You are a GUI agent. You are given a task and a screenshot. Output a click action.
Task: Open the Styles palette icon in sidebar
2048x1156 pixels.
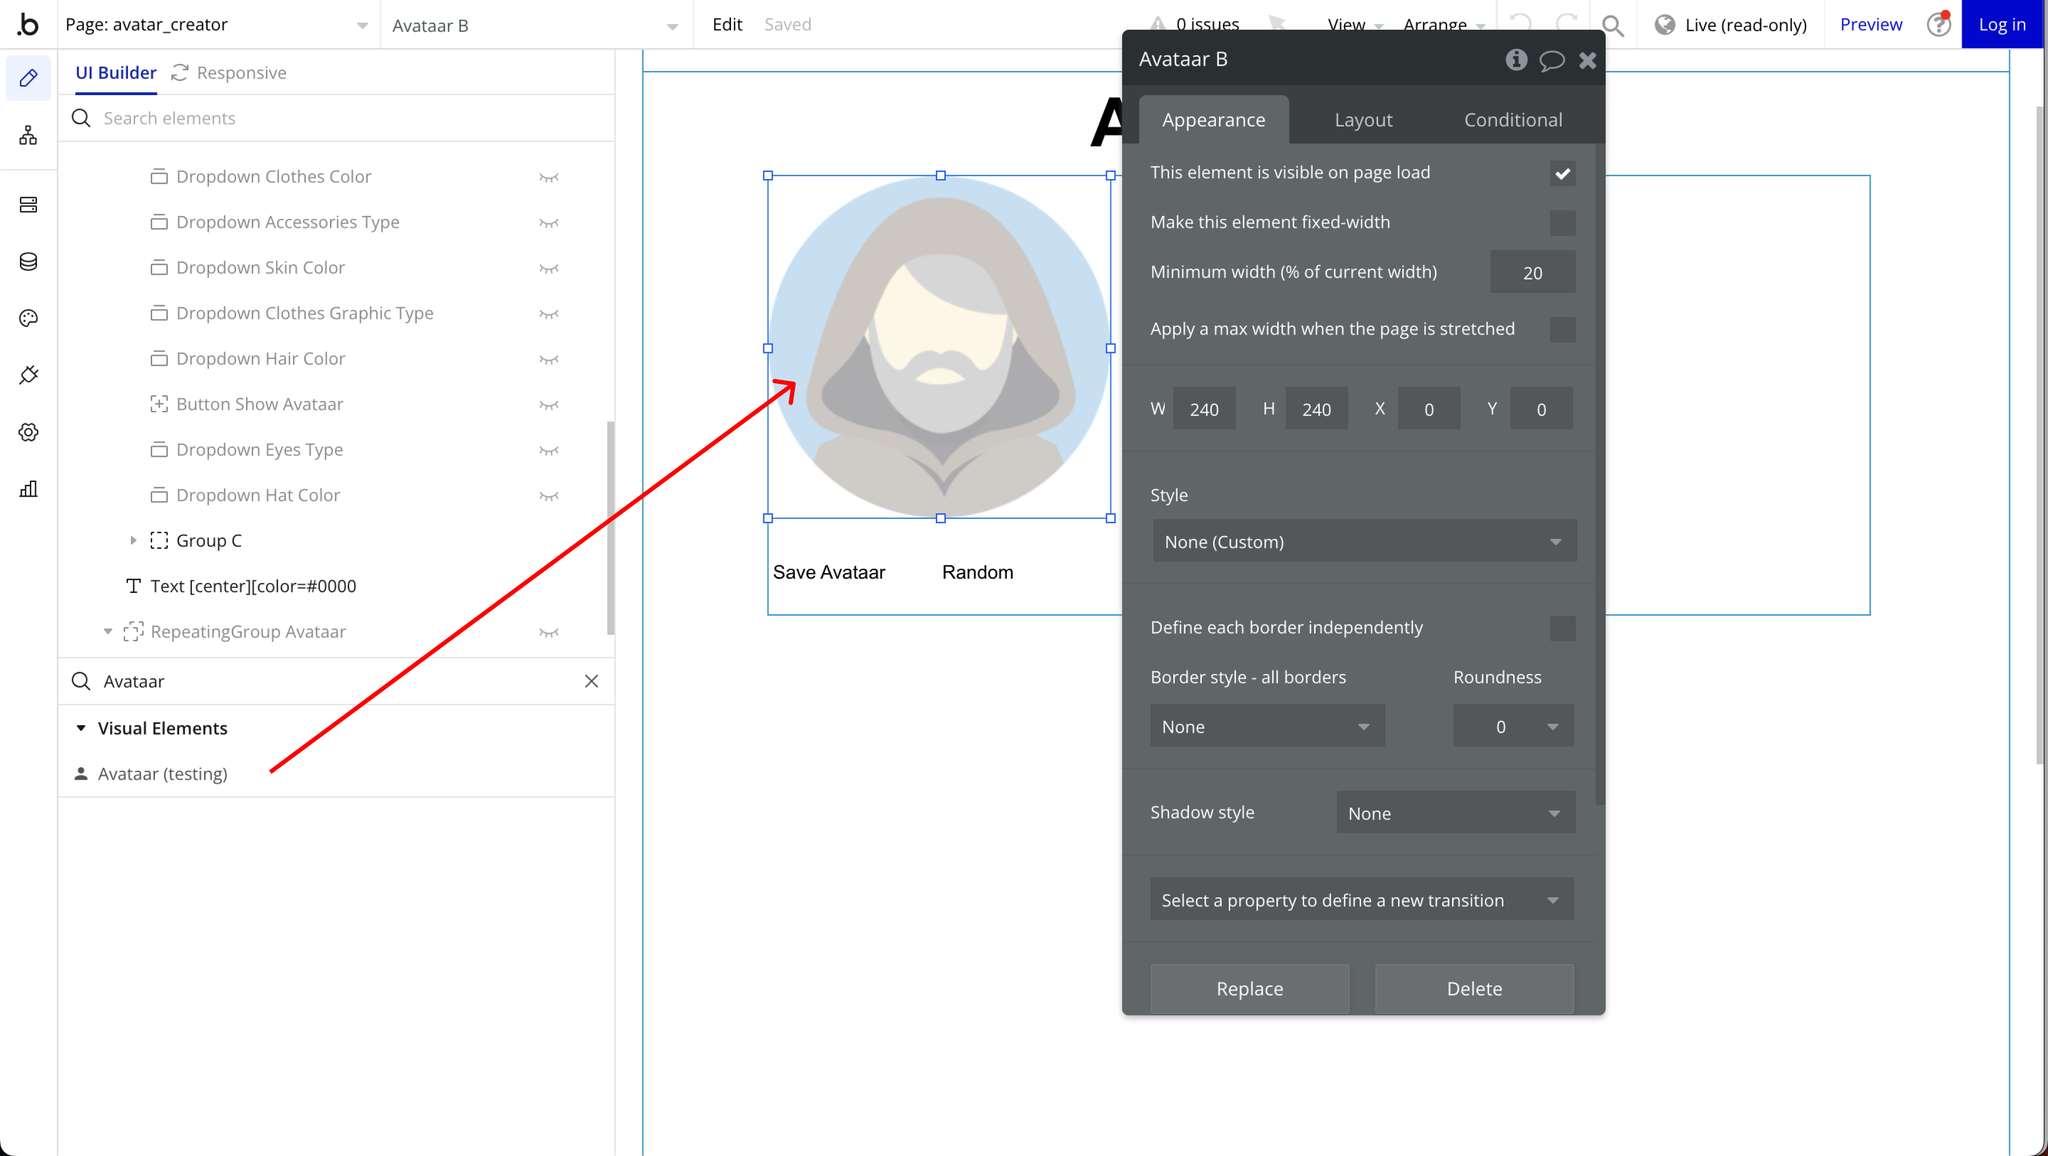(x=28, y=318)
